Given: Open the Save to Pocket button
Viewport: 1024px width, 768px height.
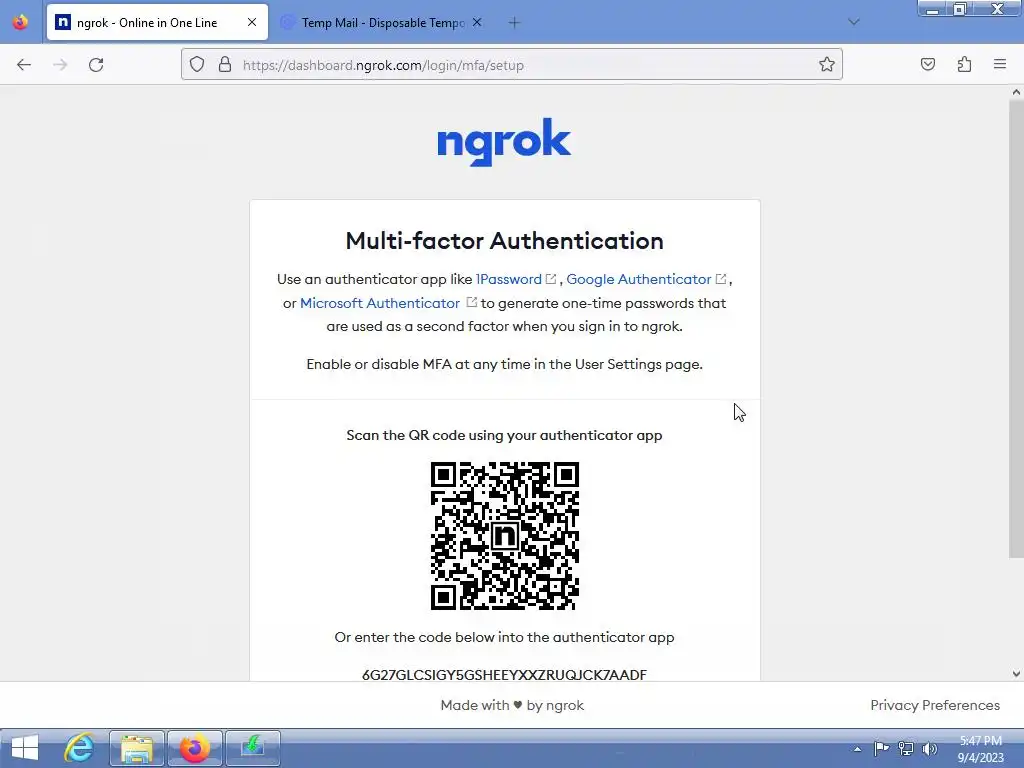Looking at the screenshot, I should click(x=928, y=64).
